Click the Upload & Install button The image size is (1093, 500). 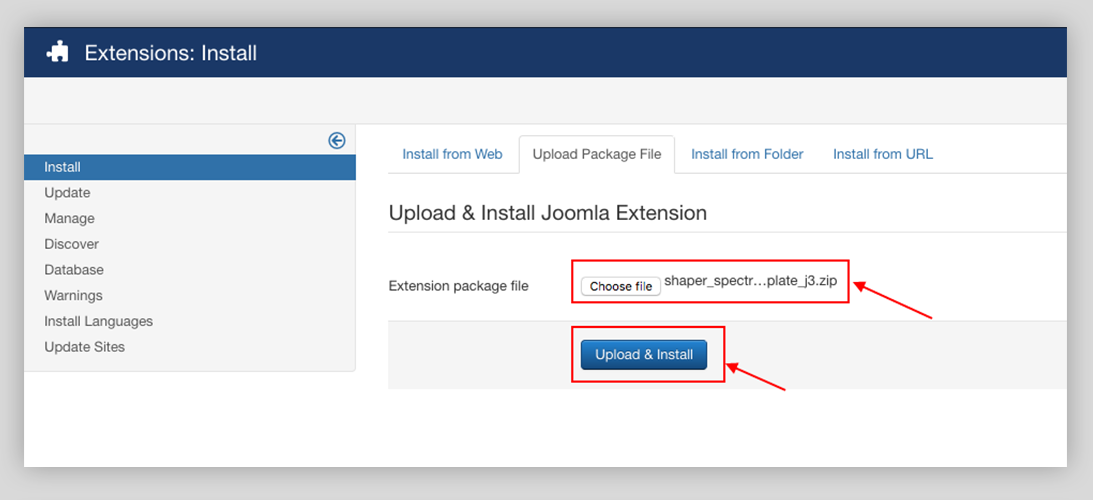[x=644, y=355]
